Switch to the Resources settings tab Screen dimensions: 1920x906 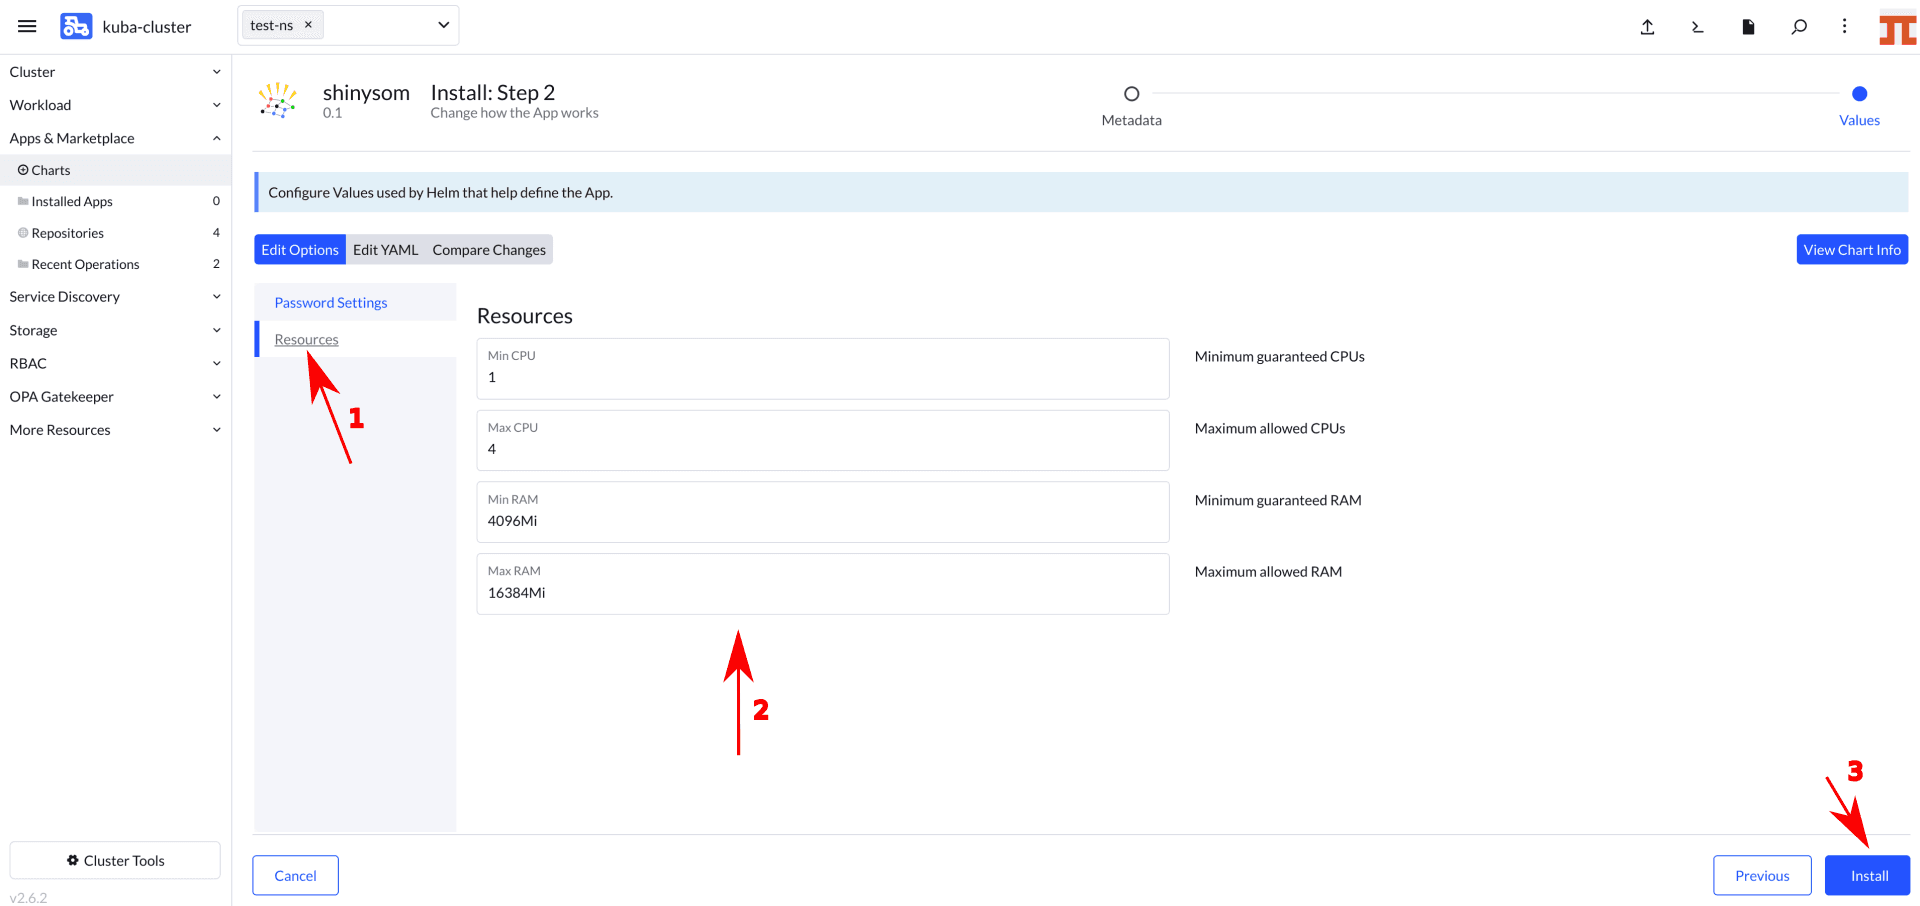pyautogui.click(x=306, y=339)
